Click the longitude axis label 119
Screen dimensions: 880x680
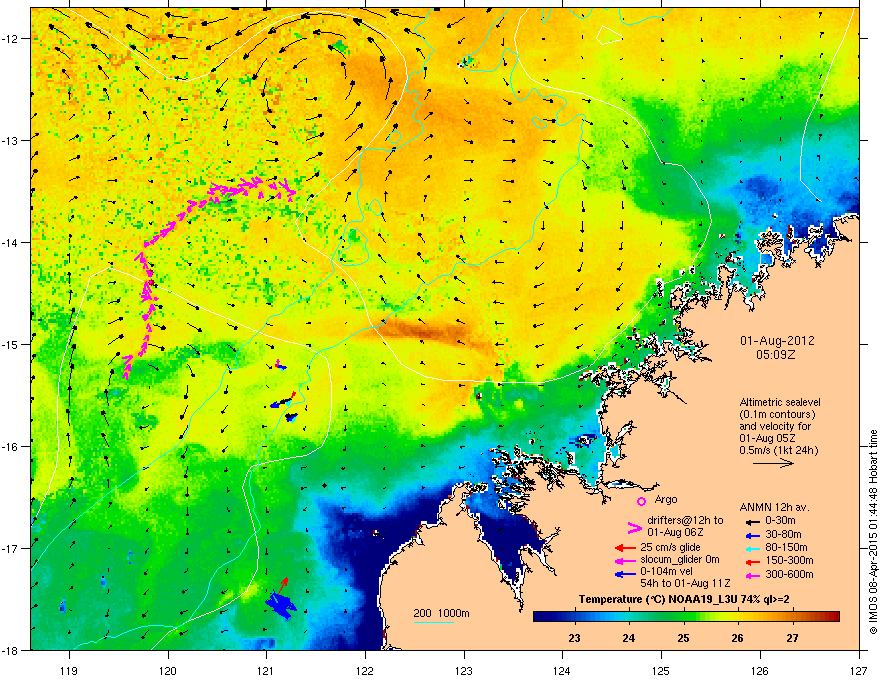click(x=69, y=670)
